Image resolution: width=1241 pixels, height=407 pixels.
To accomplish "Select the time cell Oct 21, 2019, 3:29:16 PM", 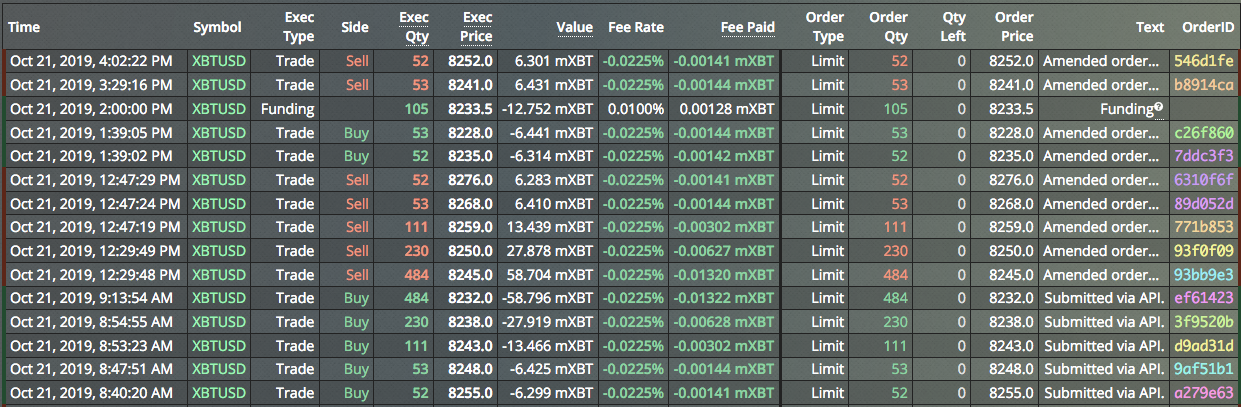I will pos(91,84).
